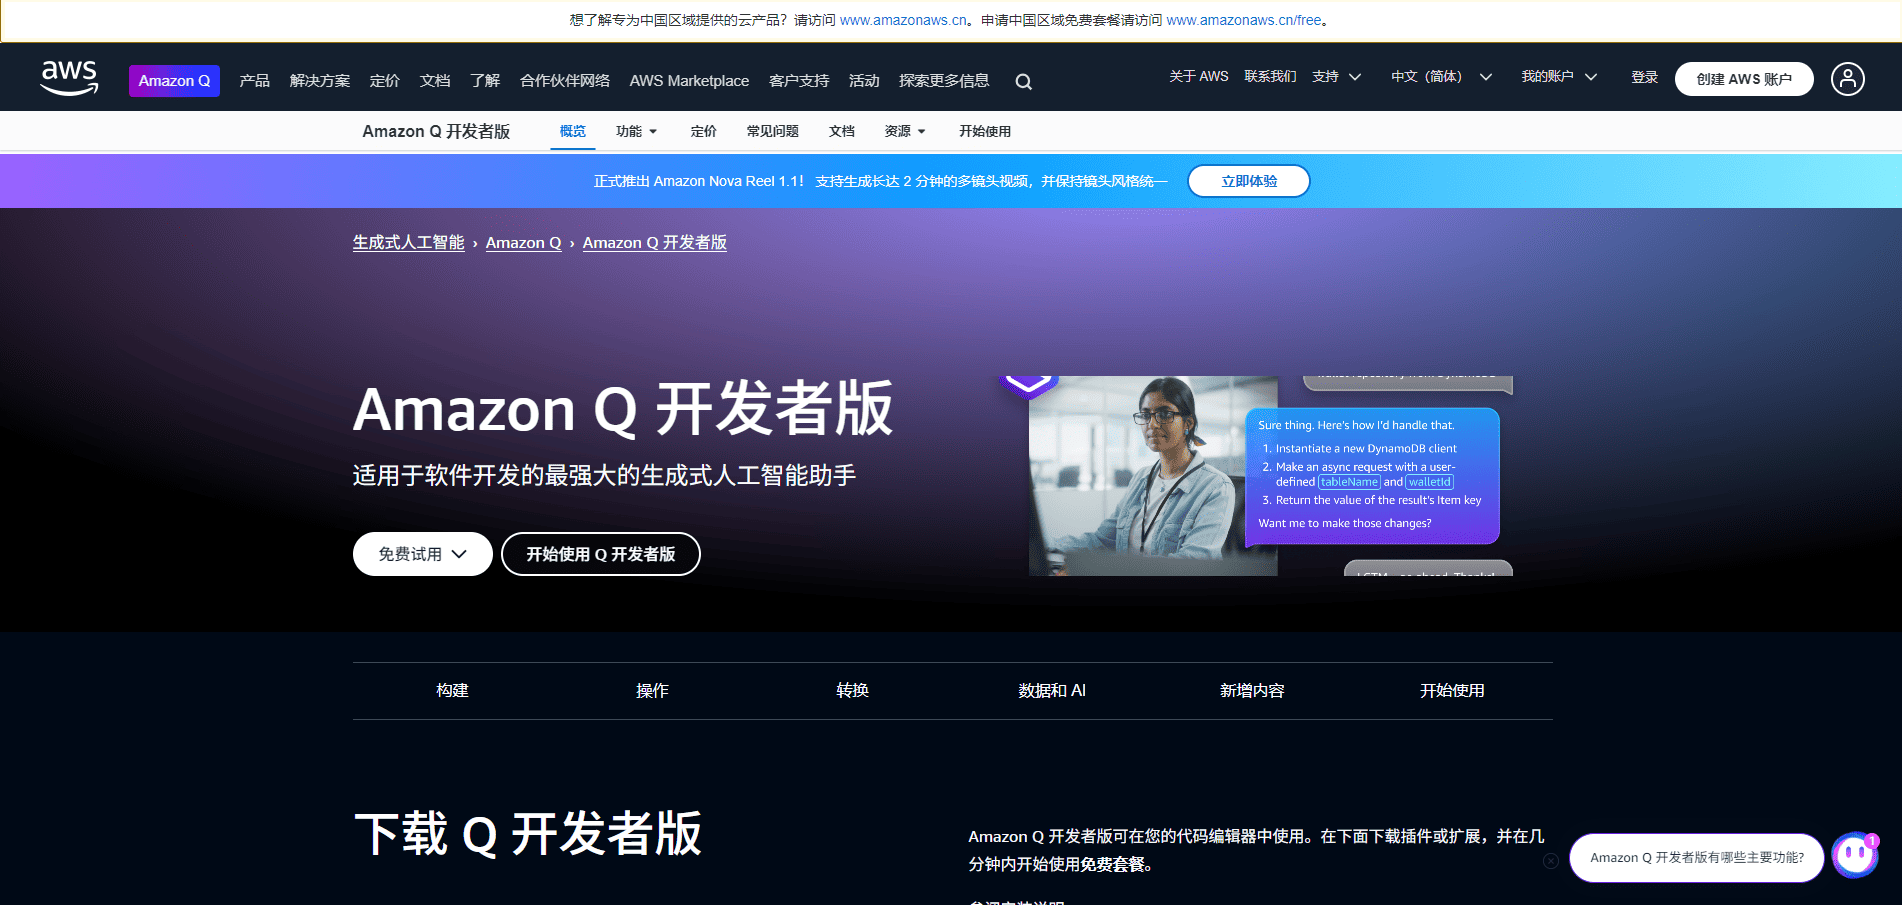Expand the 免费试用 dropdown button

click(x=422, y=554)
